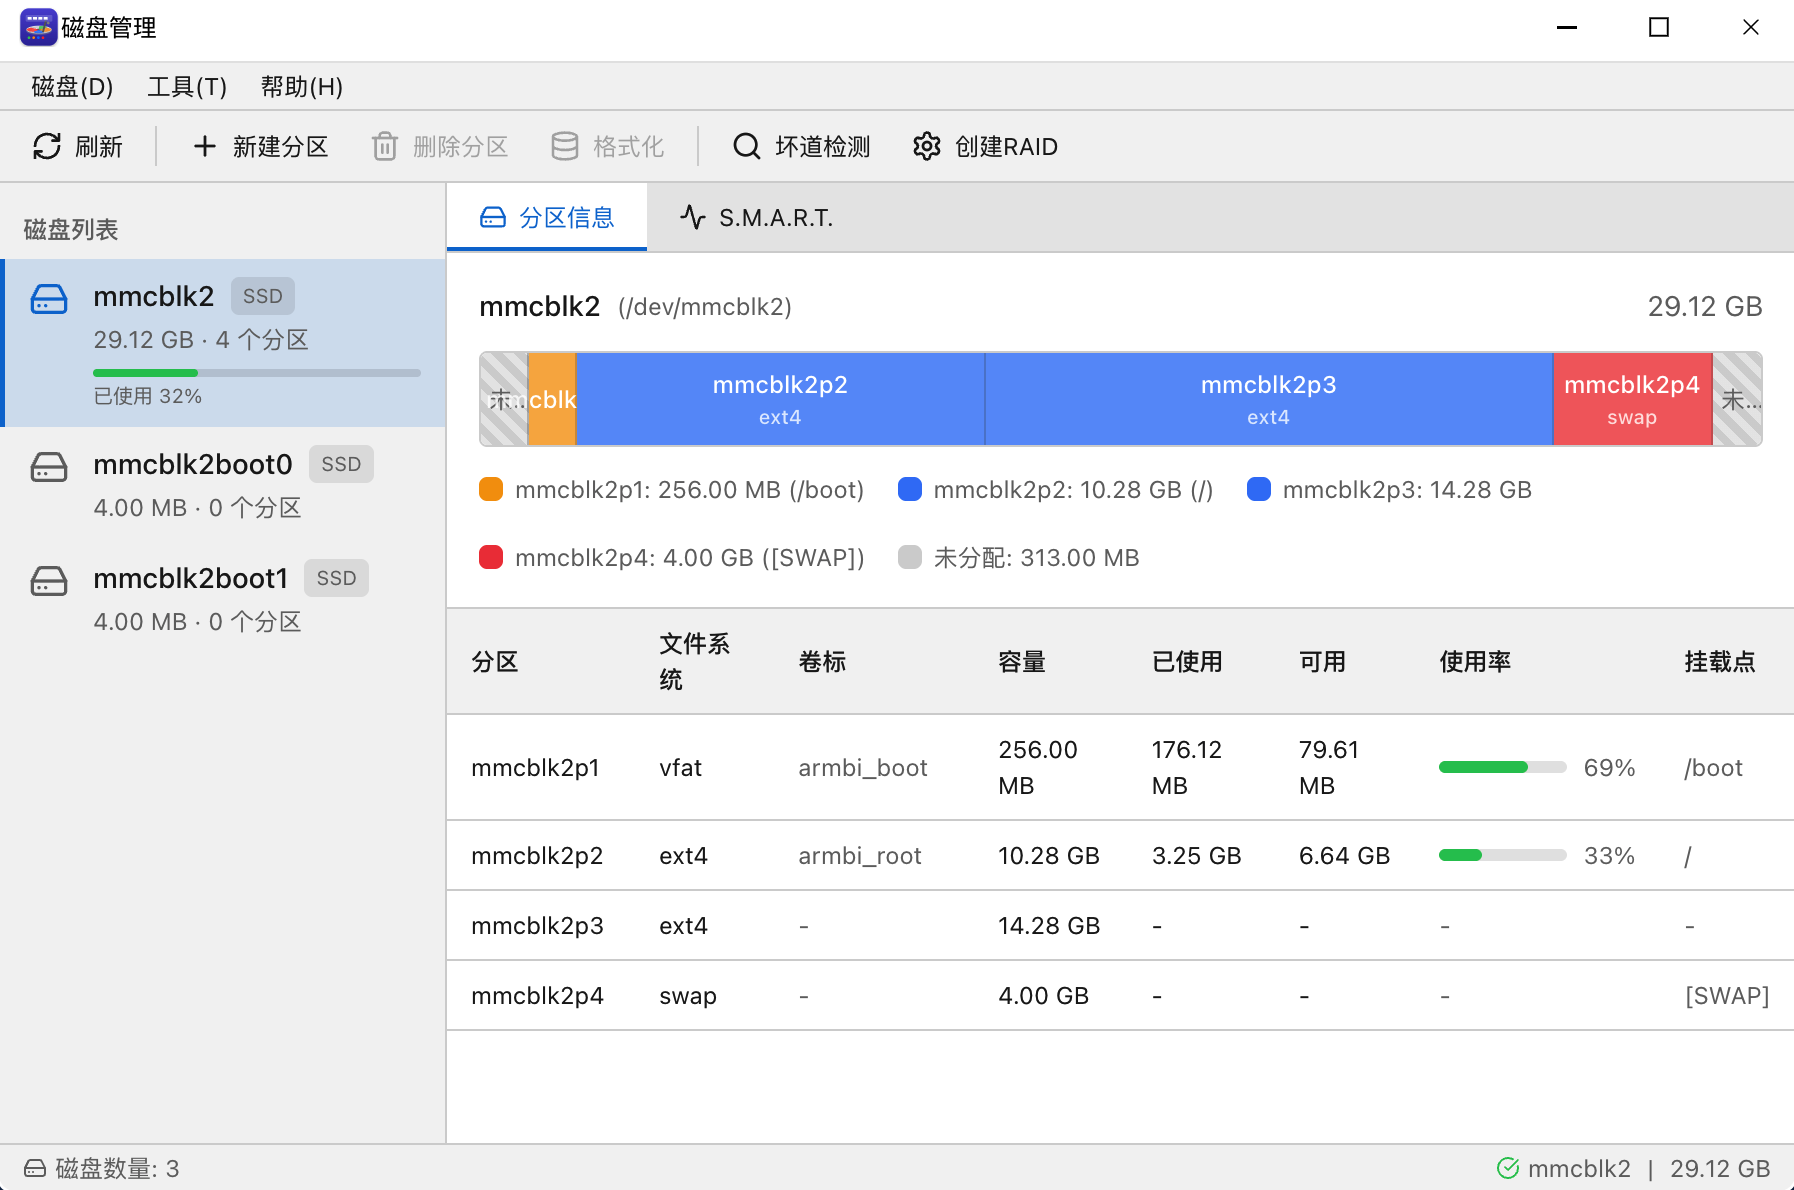1794x1190 pixels.
Task: Click the 容量 column header
Action: pyautogui.click(x=1022, y=662)
